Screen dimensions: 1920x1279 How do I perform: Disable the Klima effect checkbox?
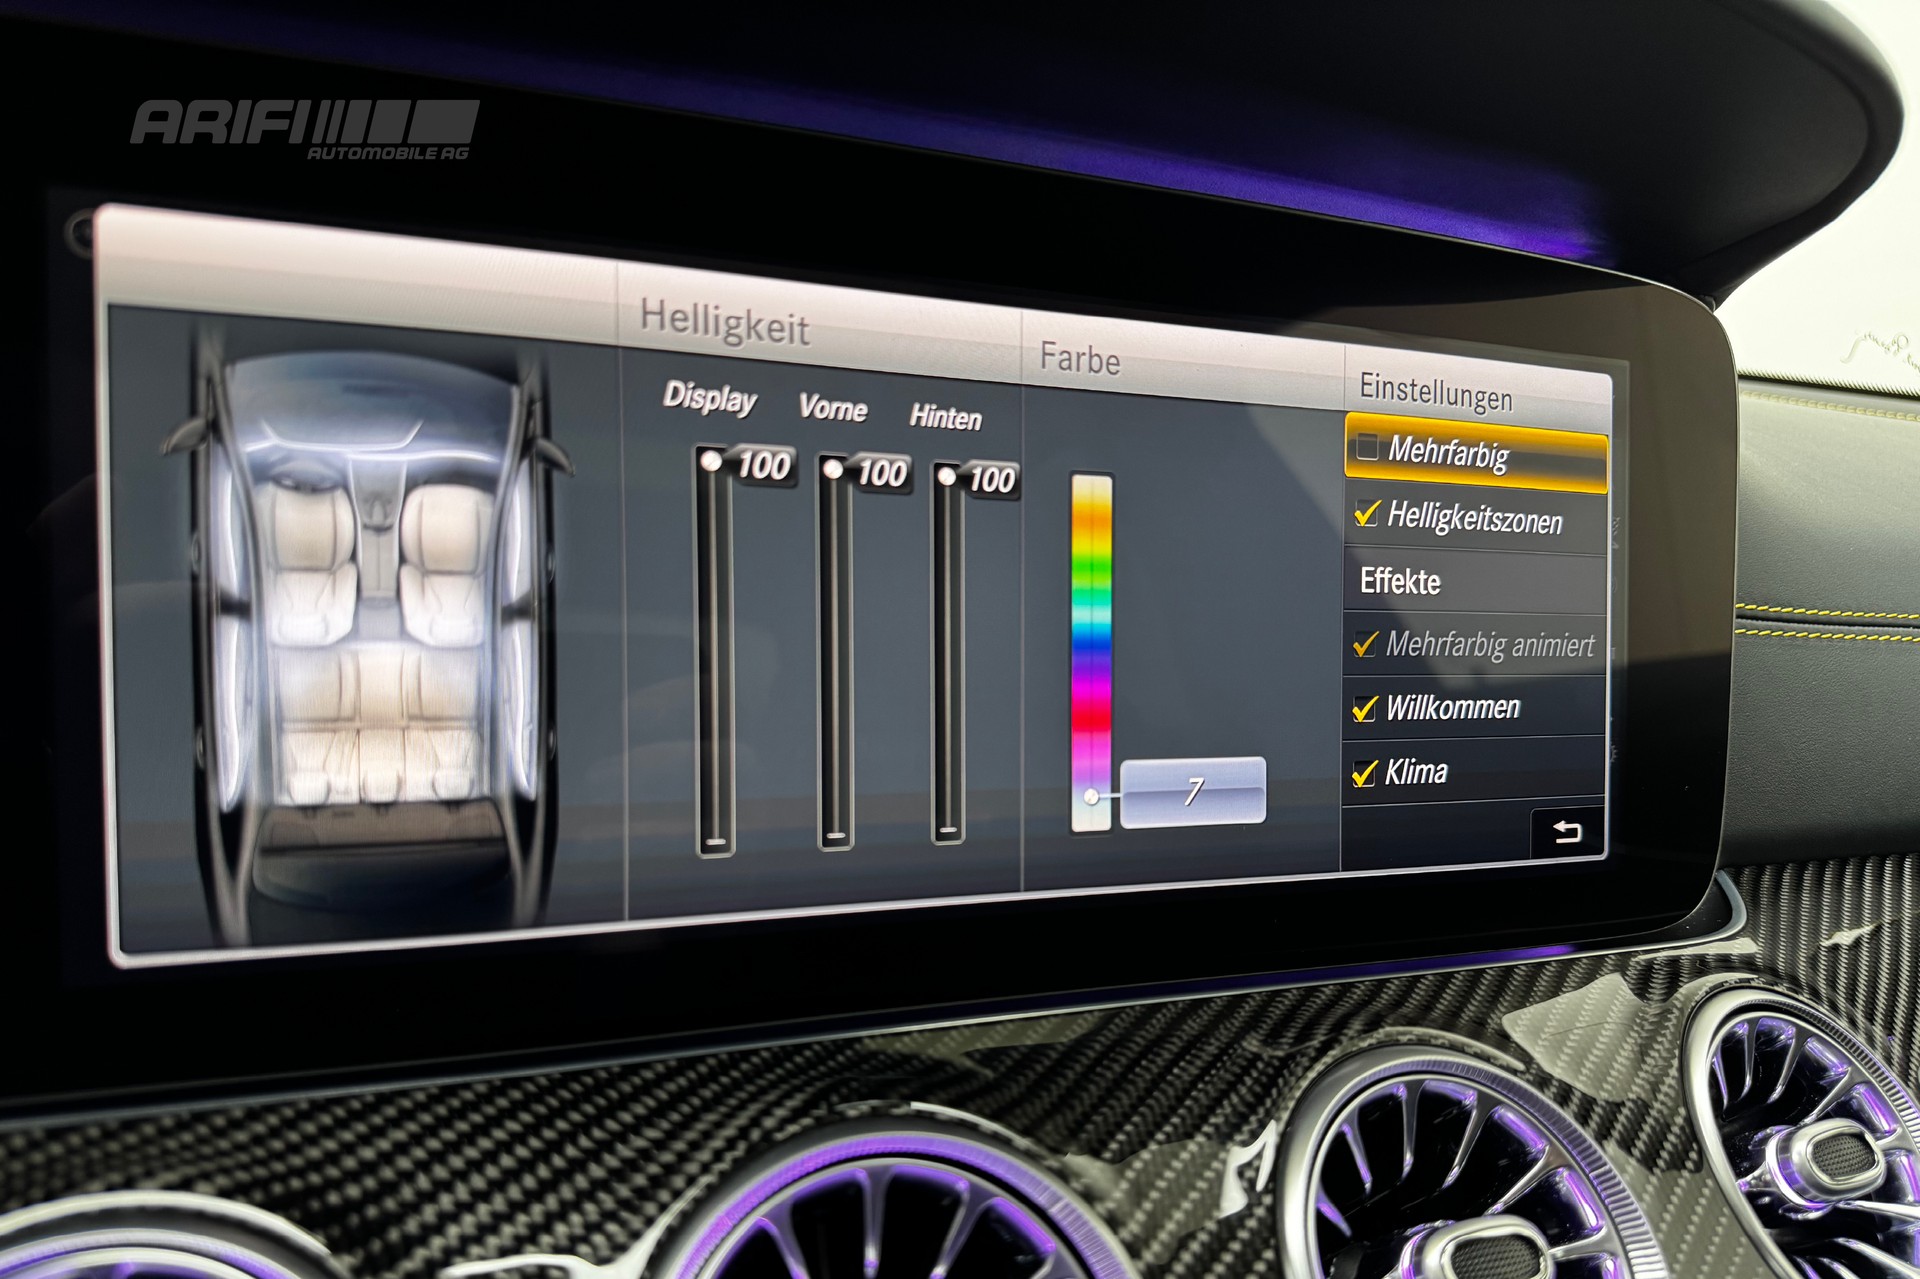pos(1364,773)
